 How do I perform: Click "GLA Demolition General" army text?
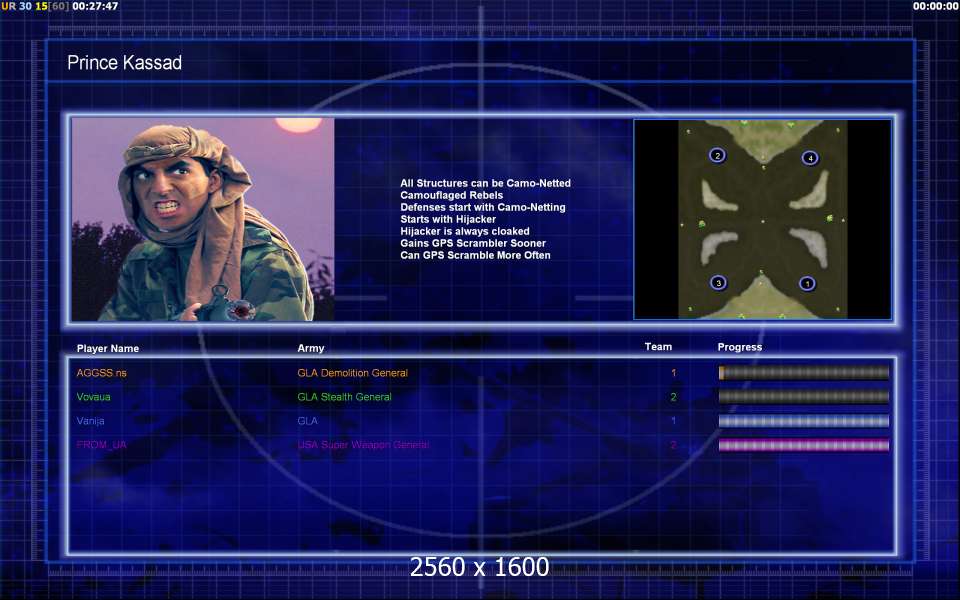(353, 373)
